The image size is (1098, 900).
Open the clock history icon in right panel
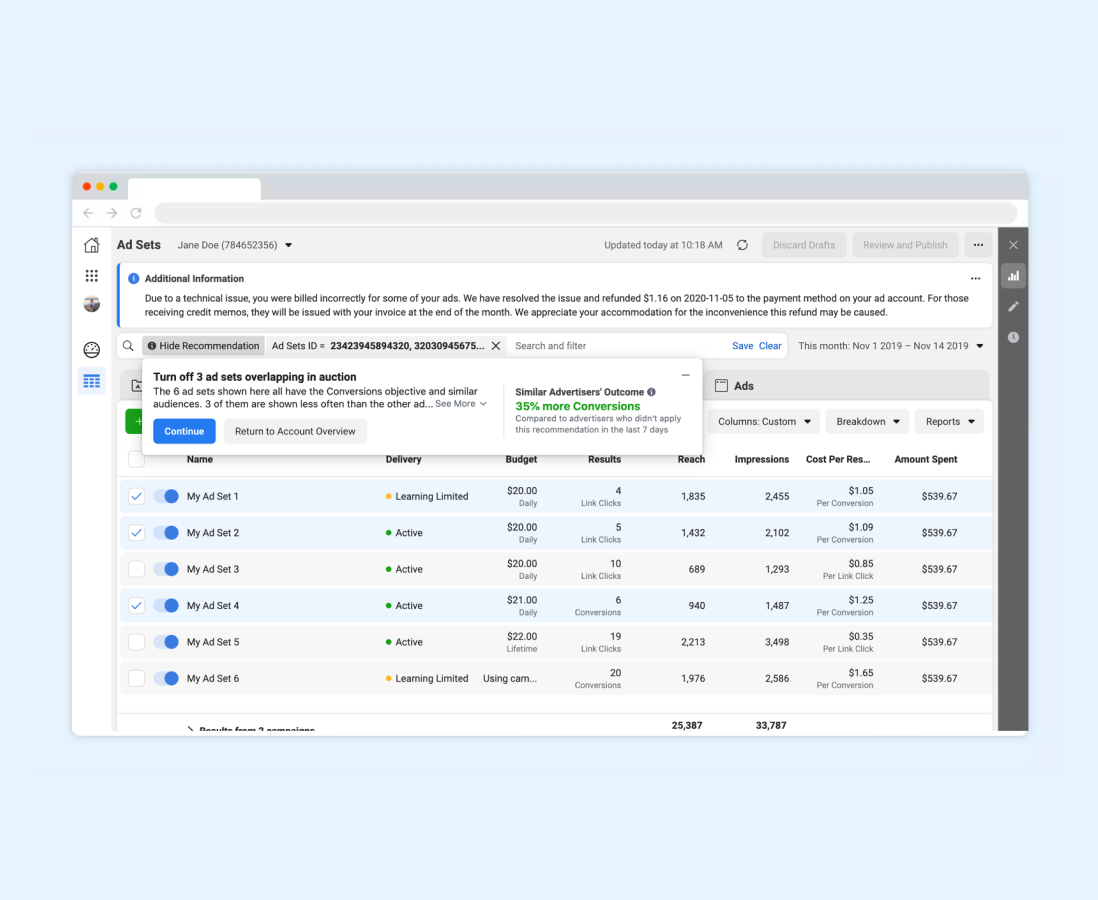click(x=1013, y=338)
